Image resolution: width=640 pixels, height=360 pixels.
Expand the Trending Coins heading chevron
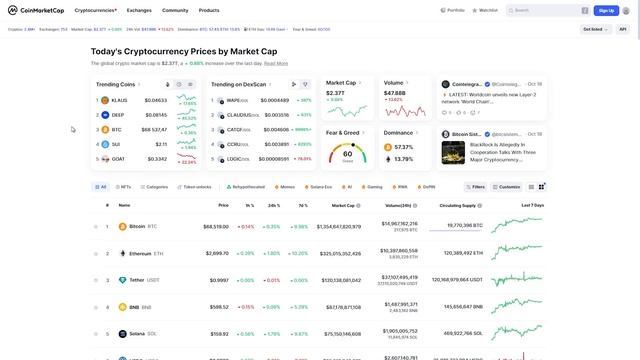tap(139, 84)
